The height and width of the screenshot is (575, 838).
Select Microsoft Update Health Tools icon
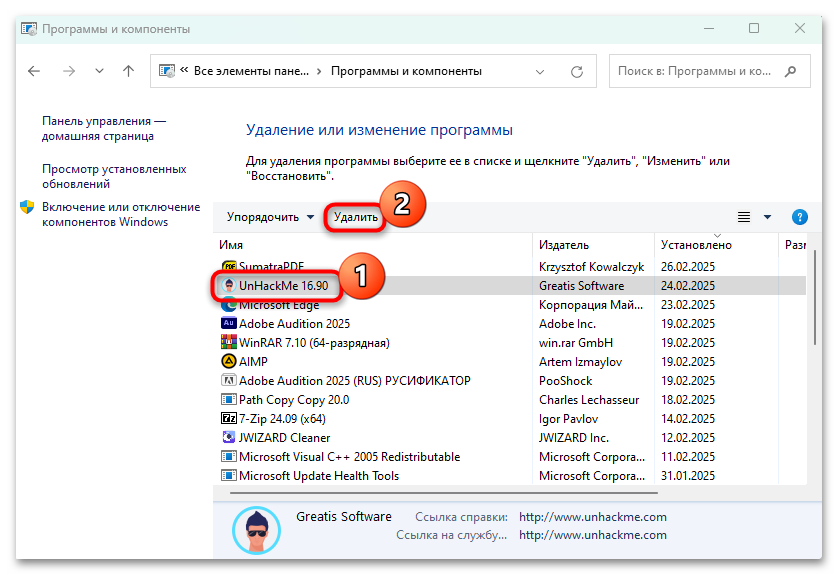point(229,475)
